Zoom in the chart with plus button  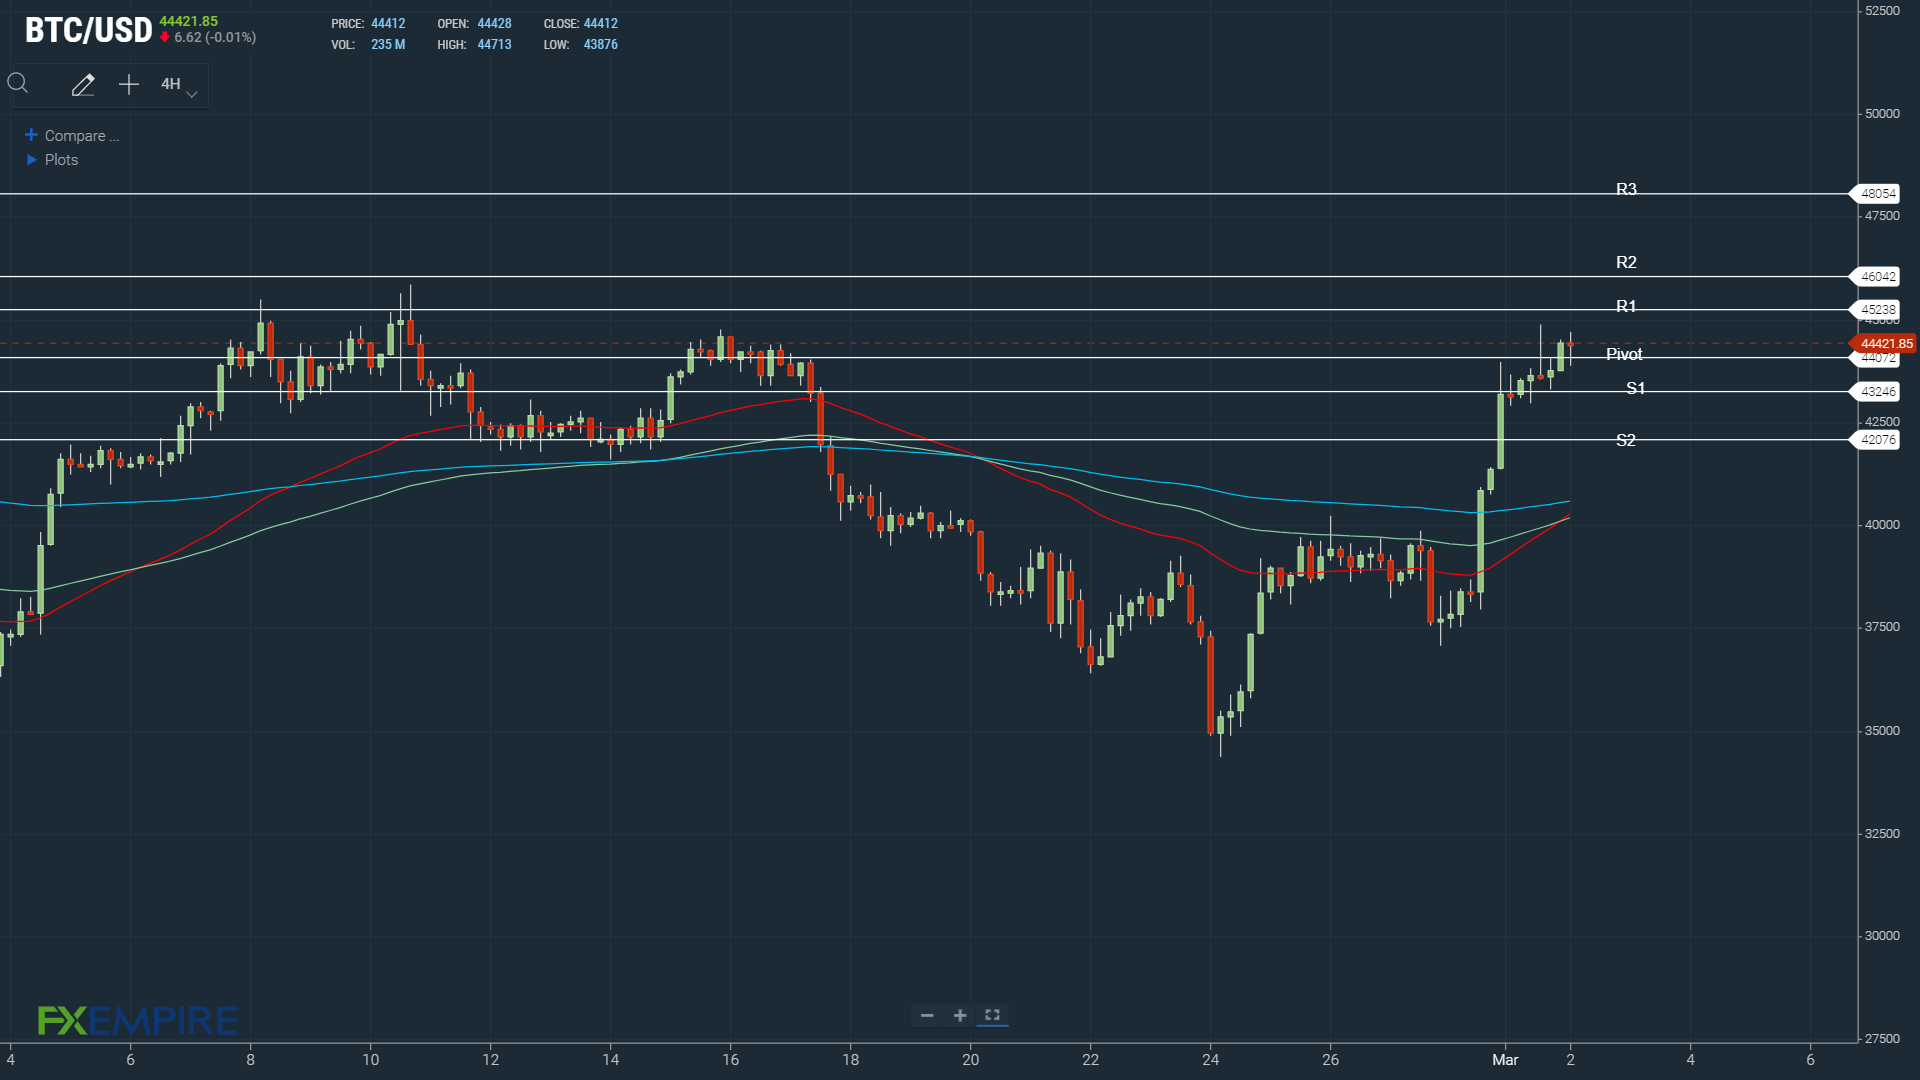960,1016
